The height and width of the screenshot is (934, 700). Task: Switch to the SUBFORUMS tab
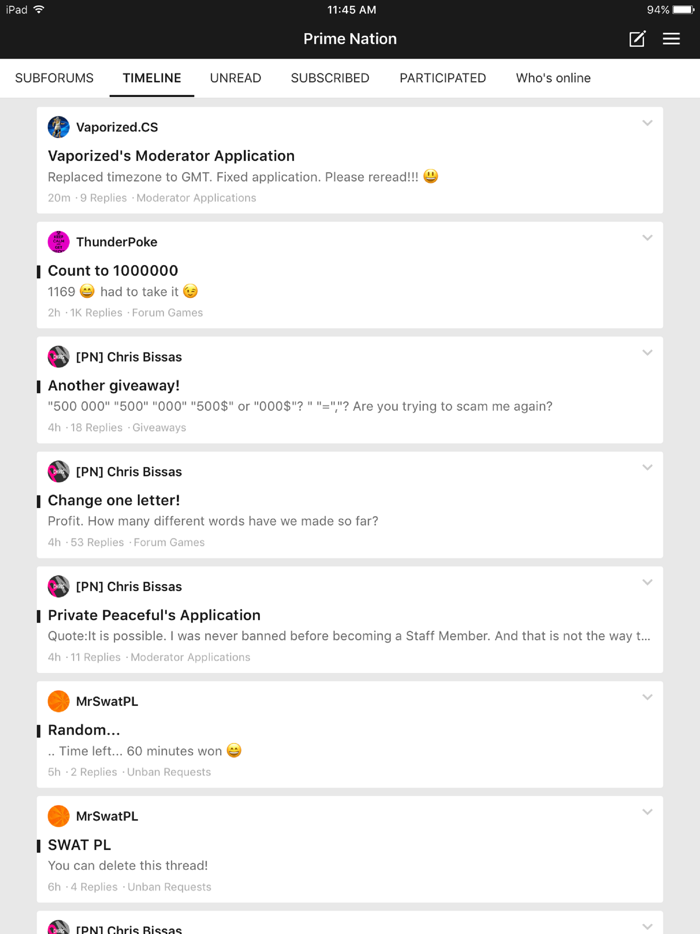(x=54, y=78)
